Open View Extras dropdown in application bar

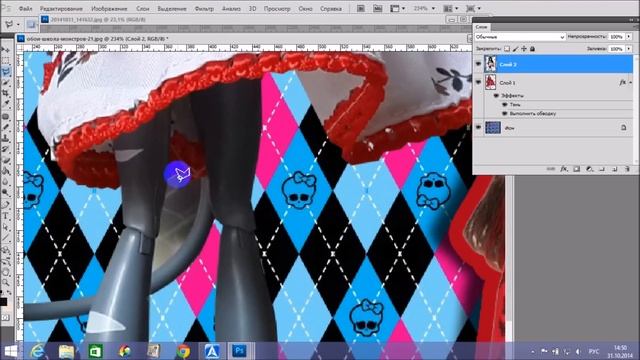pyautogui.click(x=398, y=8)
